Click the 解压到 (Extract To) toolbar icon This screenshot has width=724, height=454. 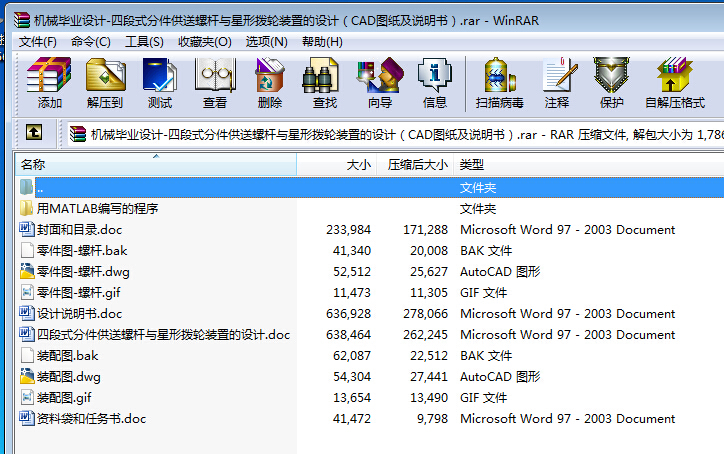click(105, 74)
